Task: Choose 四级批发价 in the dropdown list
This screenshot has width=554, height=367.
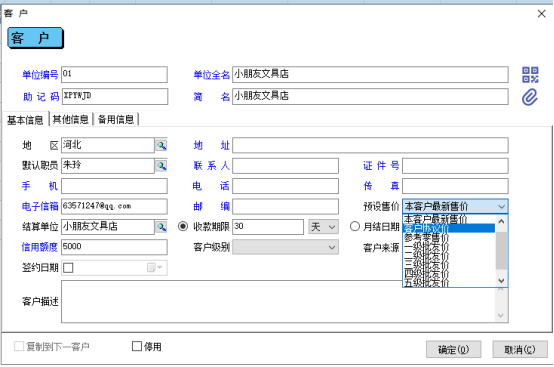Action: point(449,273)
